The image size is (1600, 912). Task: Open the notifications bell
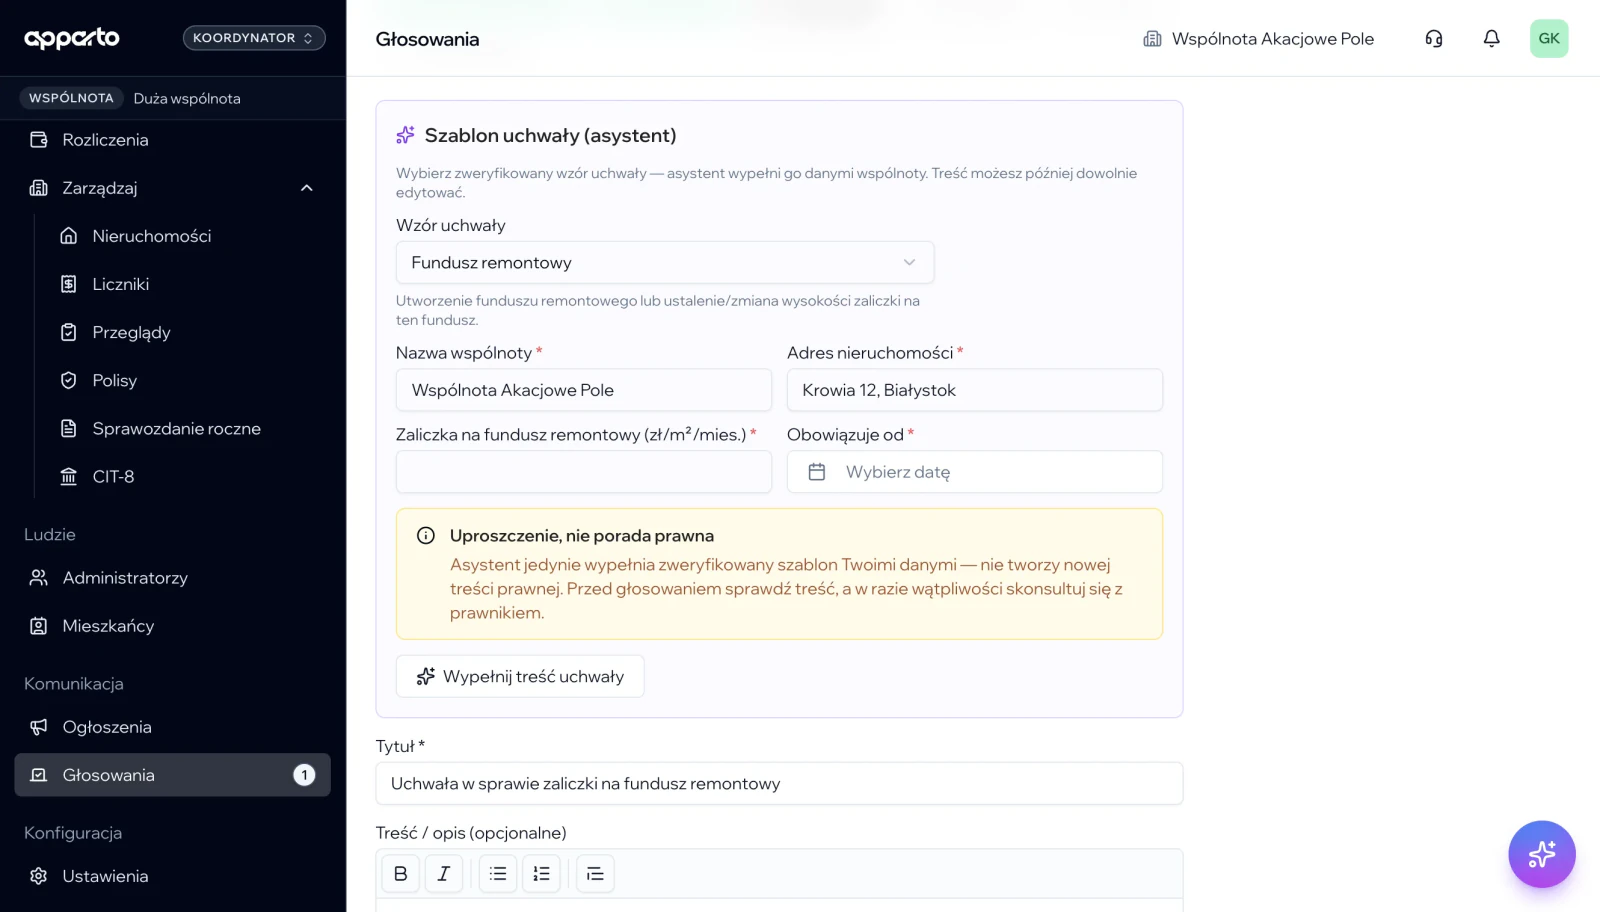[x=1491, y=39]
